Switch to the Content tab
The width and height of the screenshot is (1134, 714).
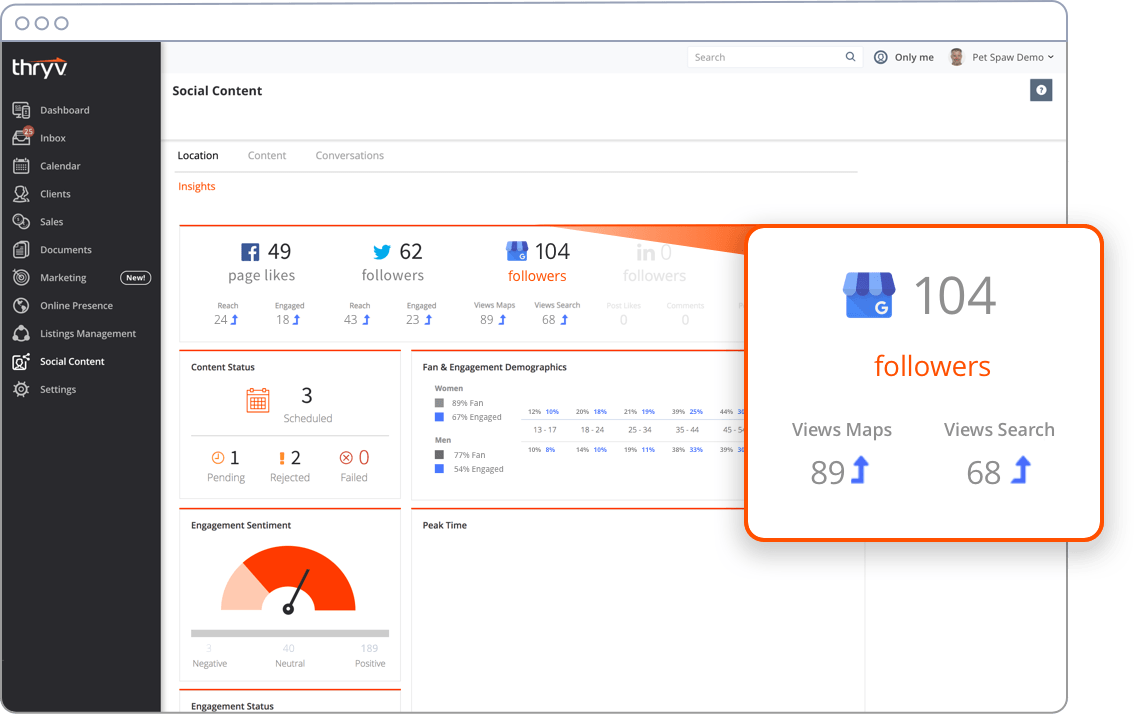click(x=267, y=156)
